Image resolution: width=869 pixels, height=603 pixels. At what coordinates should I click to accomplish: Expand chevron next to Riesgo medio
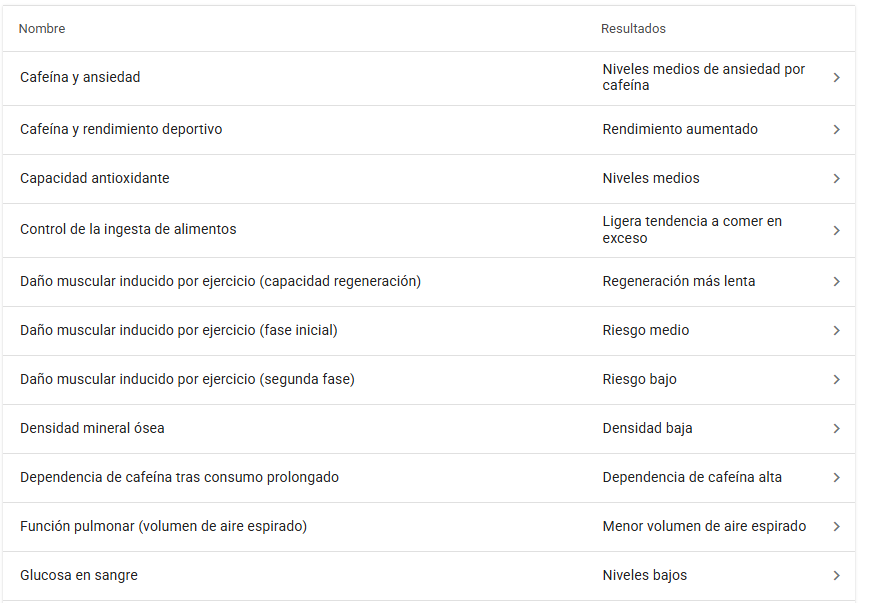836,331
